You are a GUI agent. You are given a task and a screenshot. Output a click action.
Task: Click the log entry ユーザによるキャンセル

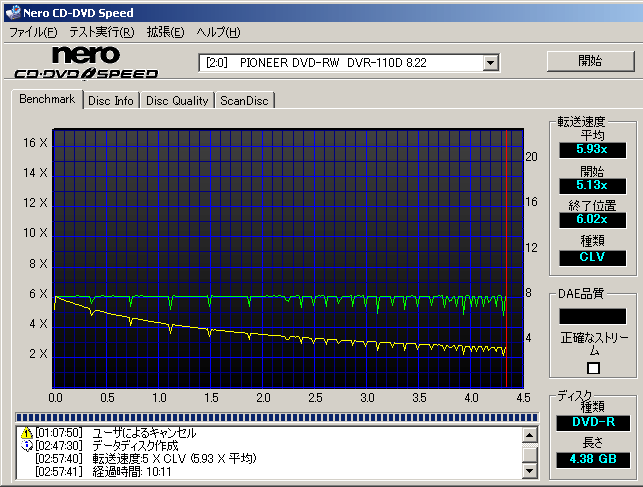(144, 433)
